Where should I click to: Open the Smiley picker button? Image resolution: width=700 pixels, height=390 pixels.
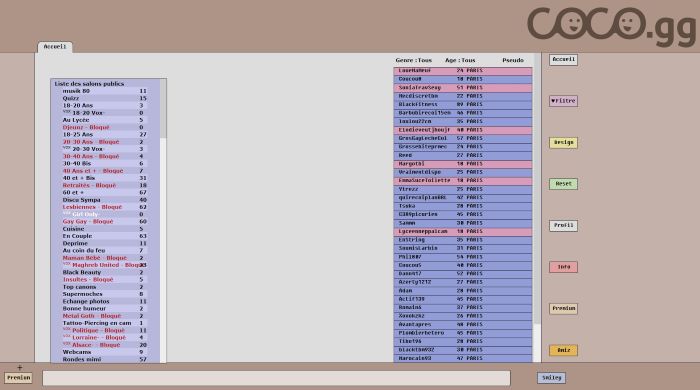click(x=551, y=378)
